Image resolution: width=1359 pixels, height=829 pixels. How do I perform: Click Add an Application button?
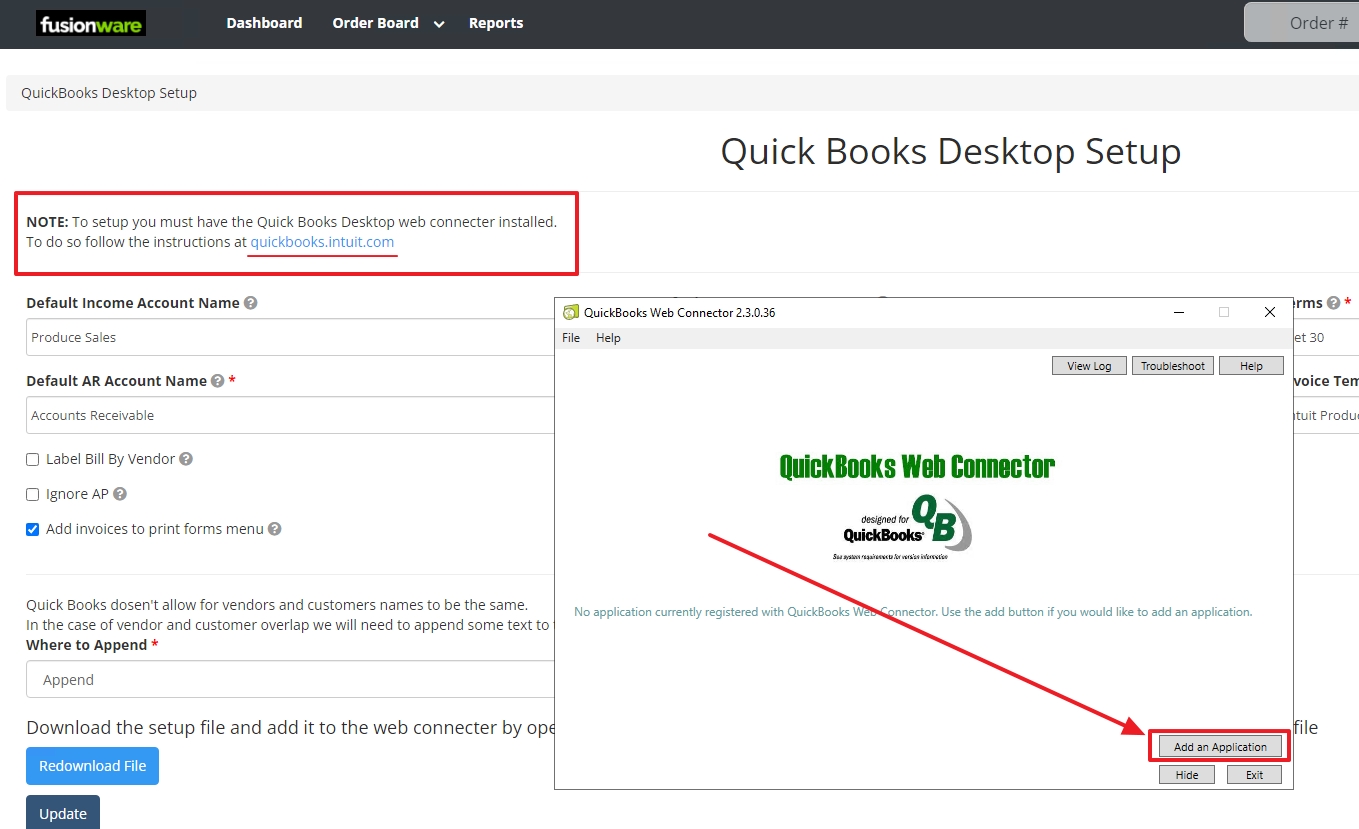(x=1220, y=747)
